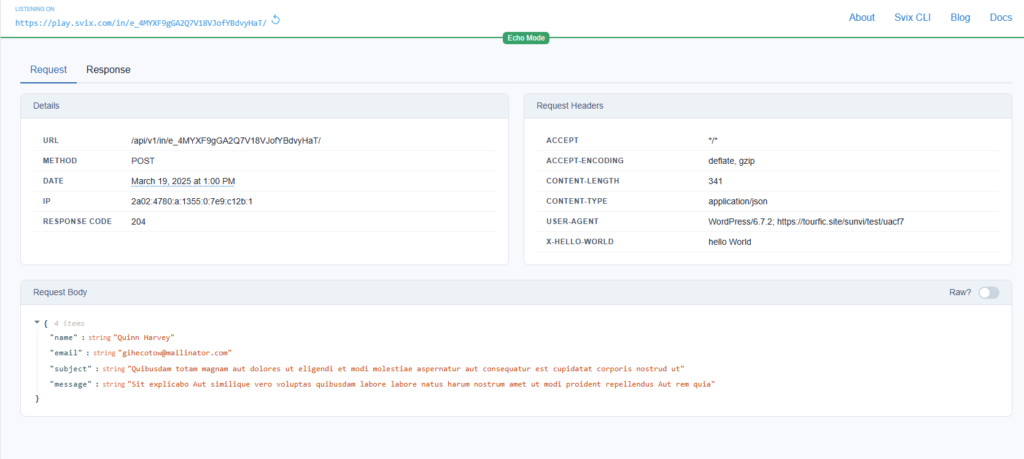Click the subject string starting "Quibusdam totam"
Screen dimensions: 1024x459
coord(406,369)
